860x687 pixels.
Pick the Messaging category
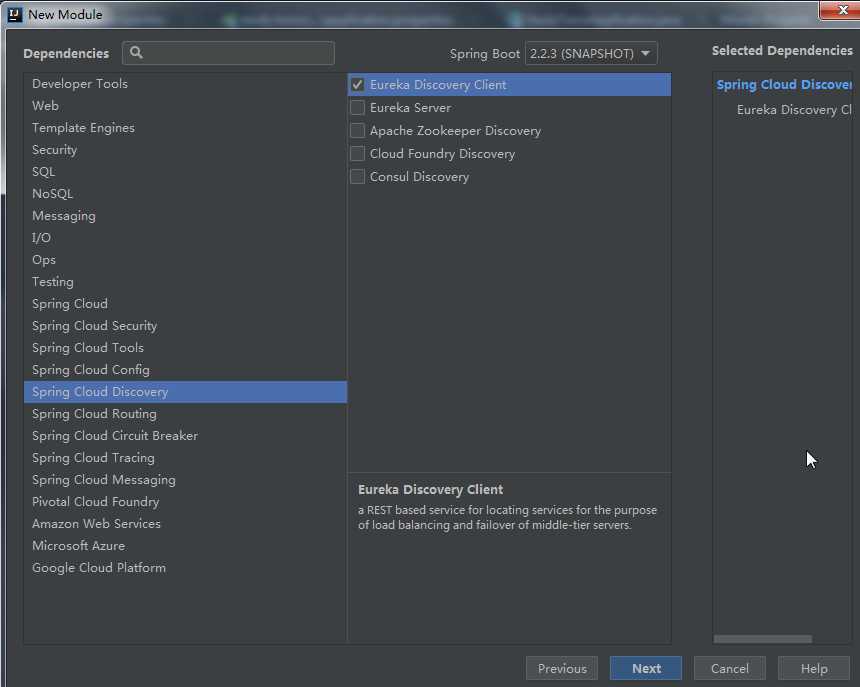[x=185, y=215]
